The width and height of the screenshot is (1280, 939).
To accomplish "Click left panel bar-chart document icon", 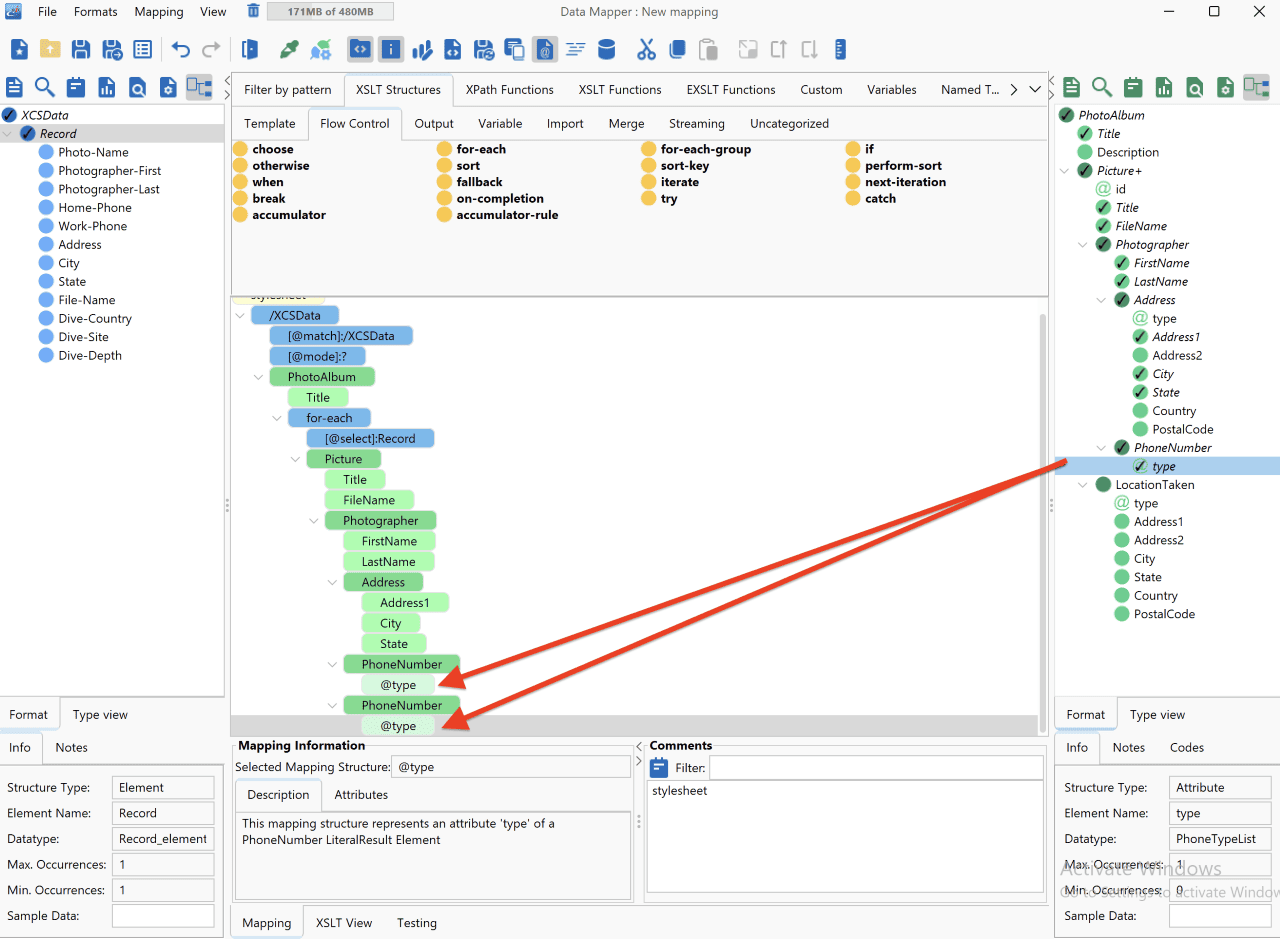I will pyautogui.click(x=106, y=87).
